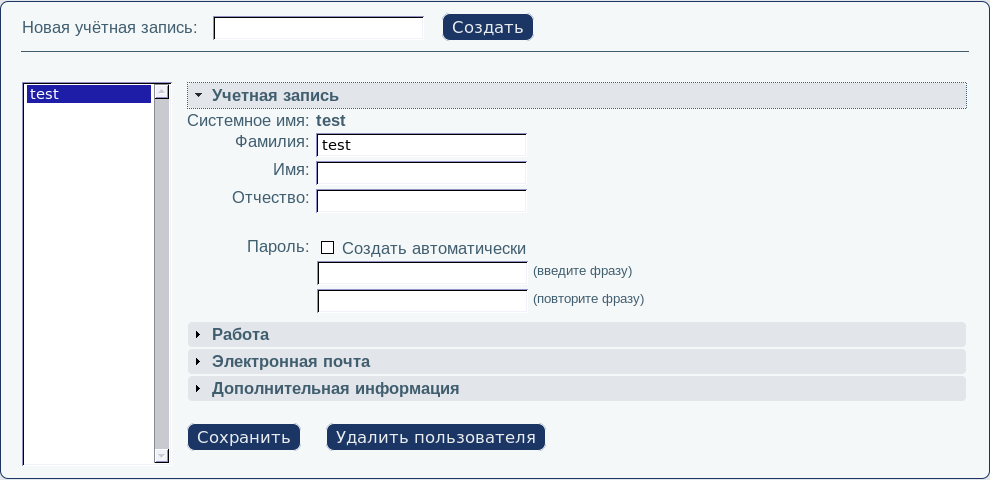Click the password field labeled повторите фразу
The image size is (990, 480).
421,300
